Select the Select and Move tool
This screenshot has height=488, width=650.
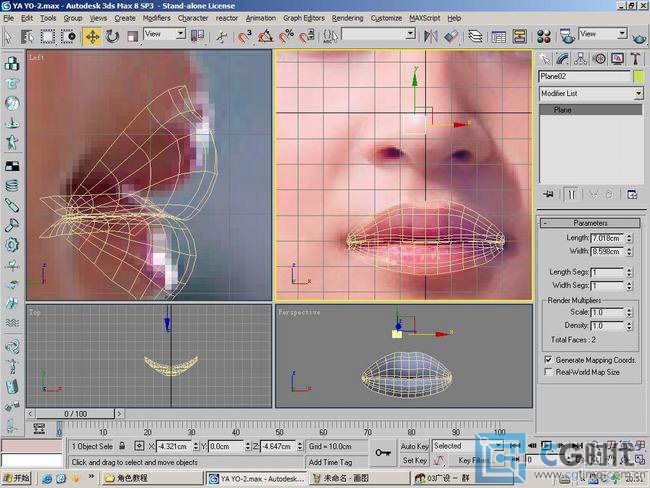[x=92, y=36]
